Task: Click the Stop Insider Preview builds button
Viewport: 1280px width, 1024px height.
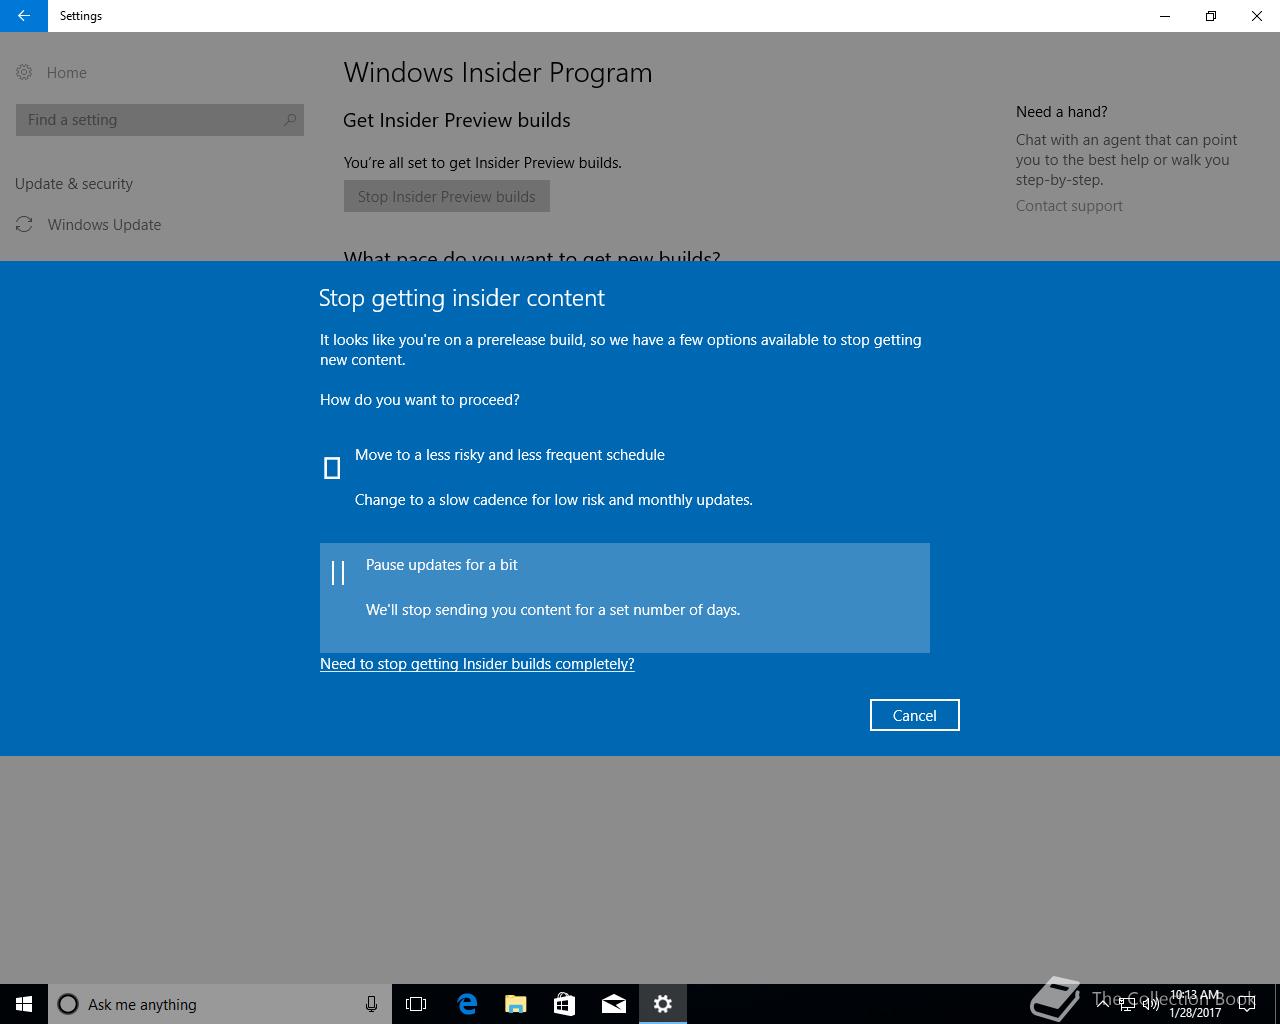Action: 447,196
